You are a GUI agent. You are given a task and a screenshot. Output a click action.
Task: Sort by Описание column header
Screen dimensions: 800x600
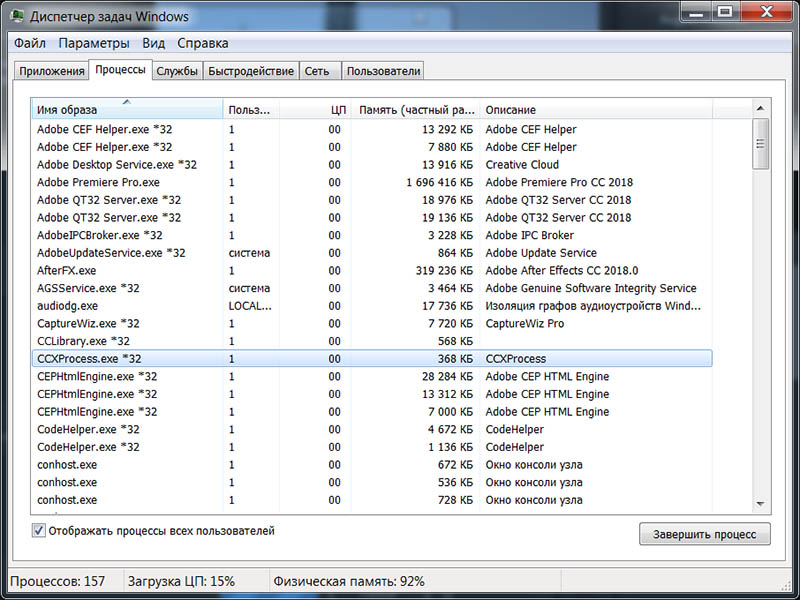[x=596, y=109]
